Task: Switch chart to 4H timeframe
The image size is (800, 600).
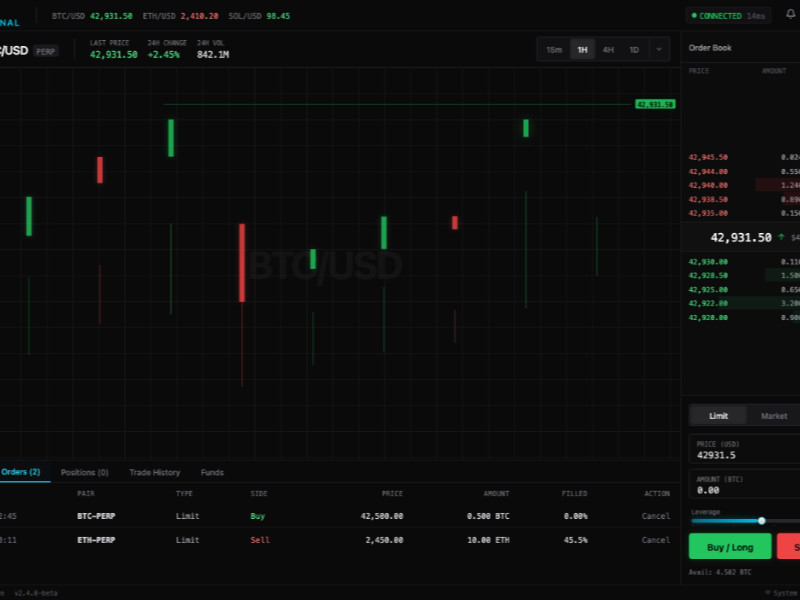Action: (x=608, y=50)
